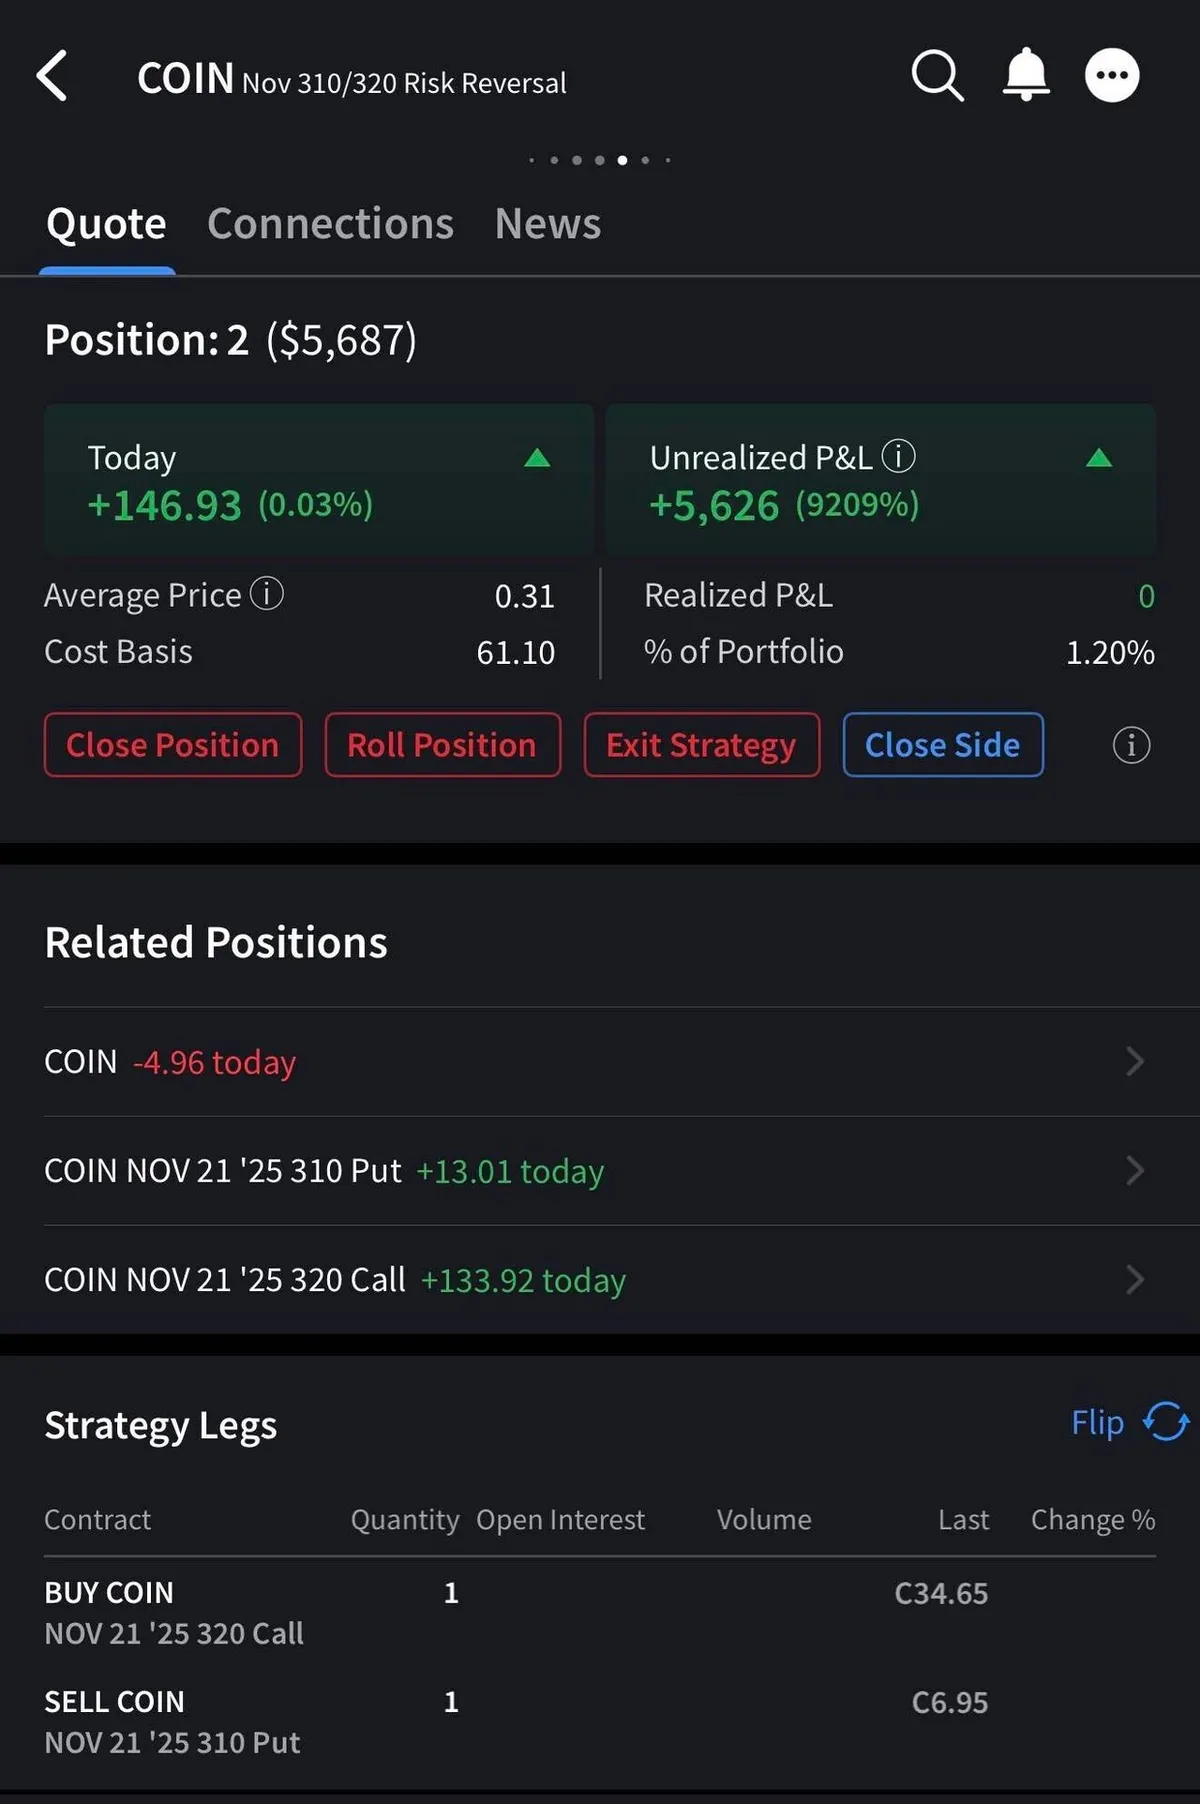The width and height of the screenshot is (1200, 1804).
Task: Open COIN stock related position chevron
Action: tap(1134, 1061)
